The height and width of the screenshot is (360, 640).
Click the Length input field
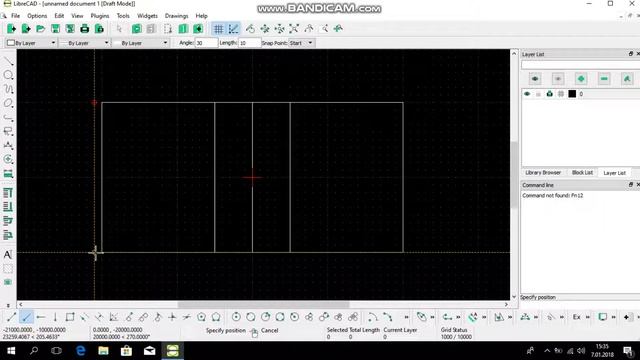coord(249,43)
